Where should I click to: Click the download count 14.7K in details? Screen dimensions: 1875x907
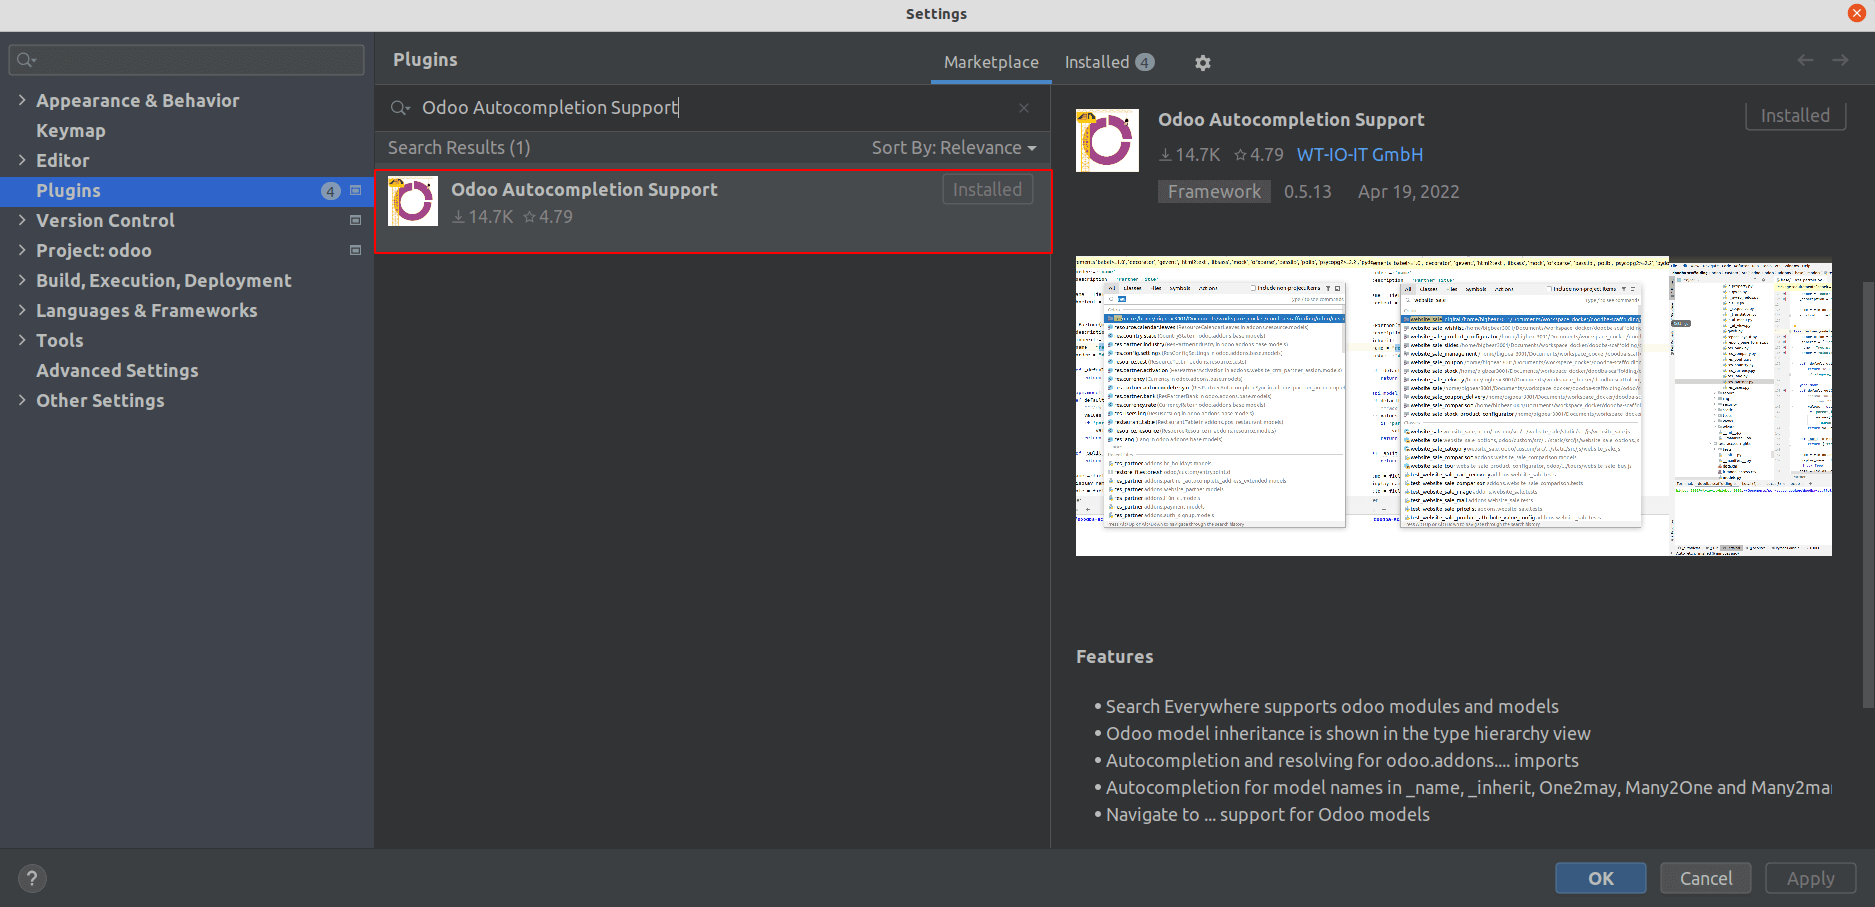pos(1189,155)
